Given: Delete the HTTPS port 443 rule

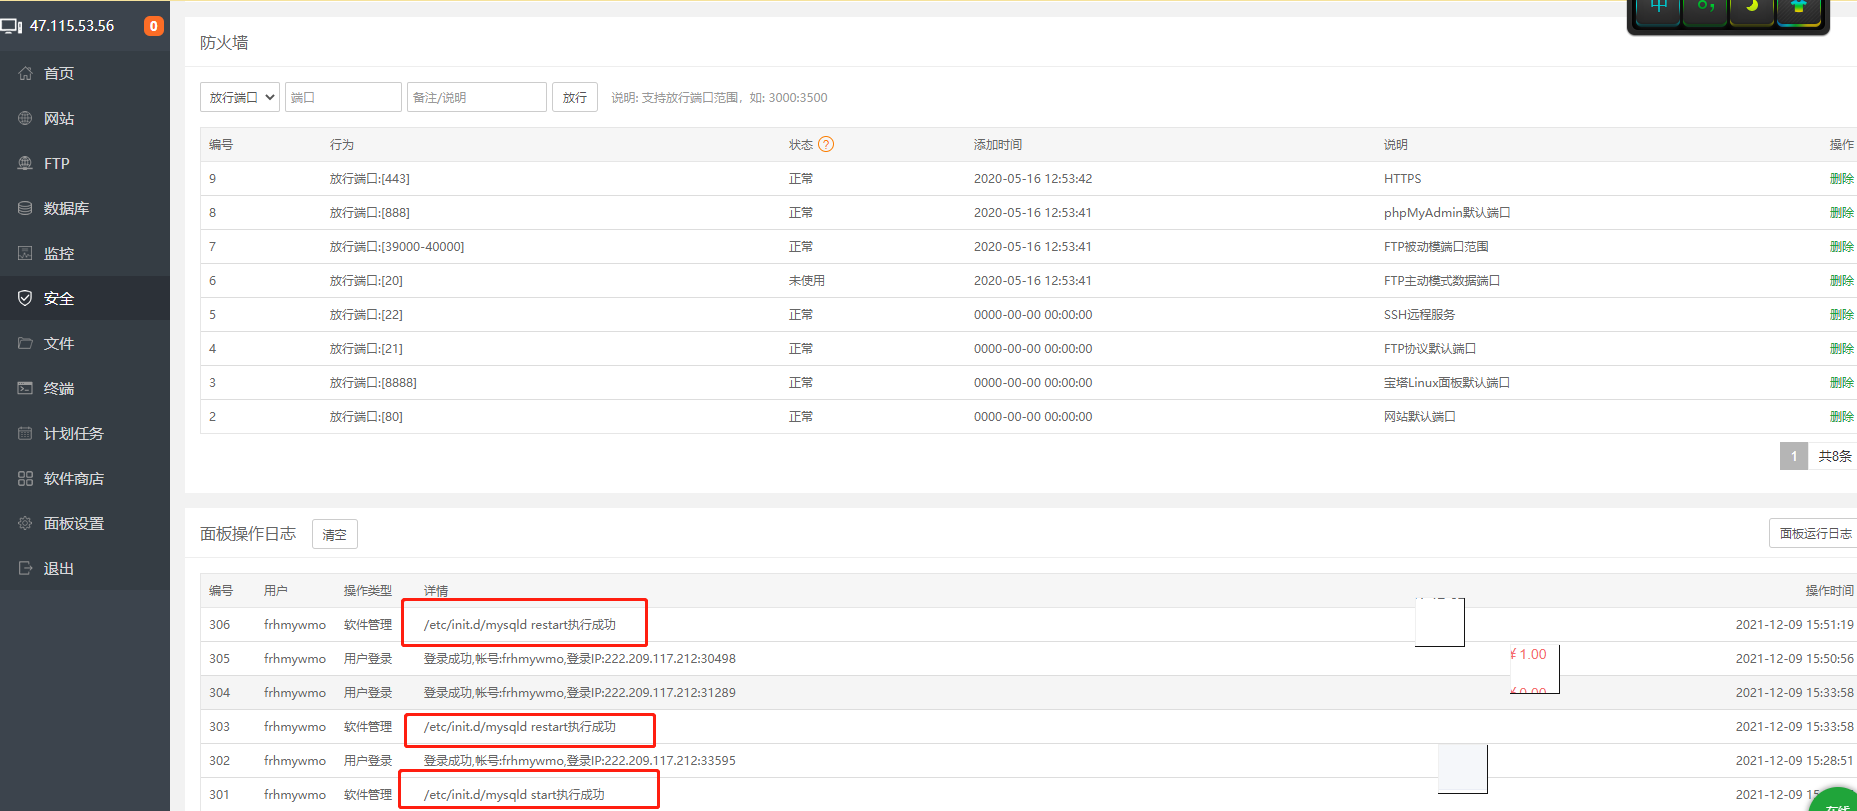Looking at the screenshot, I should (1841, 179).
